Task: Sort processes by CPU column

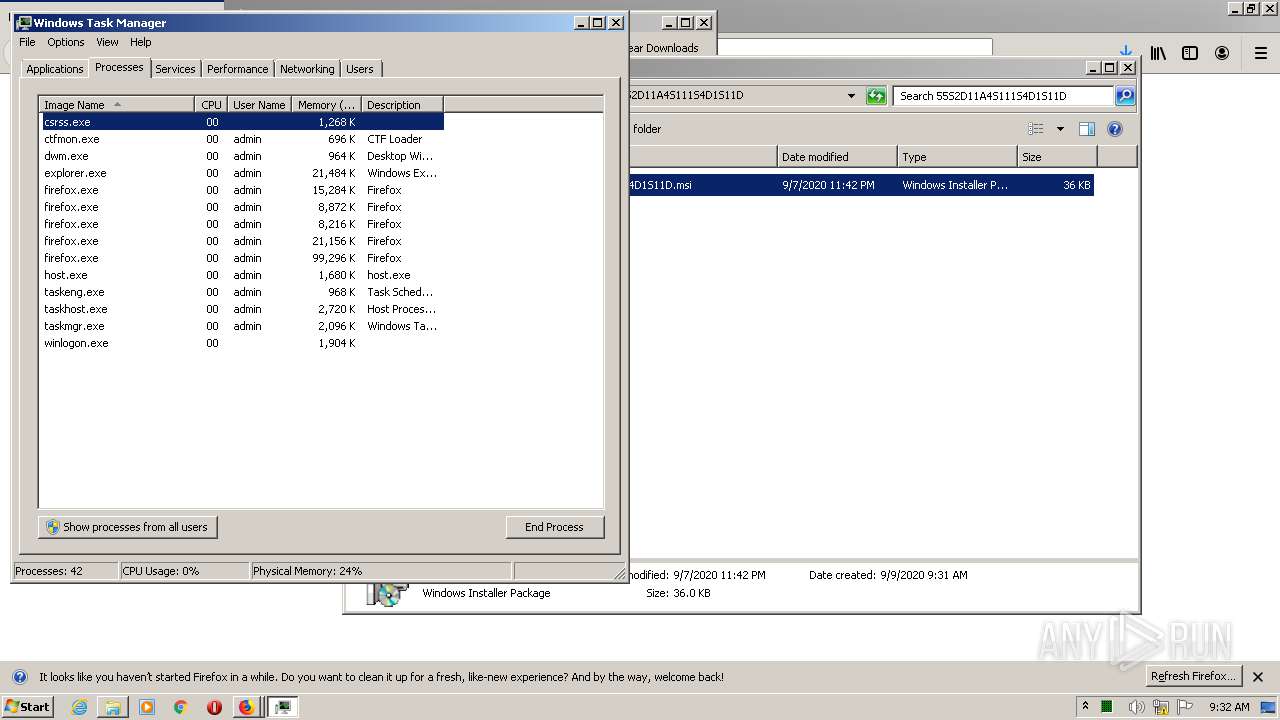Action: click(x=211, y=104)
